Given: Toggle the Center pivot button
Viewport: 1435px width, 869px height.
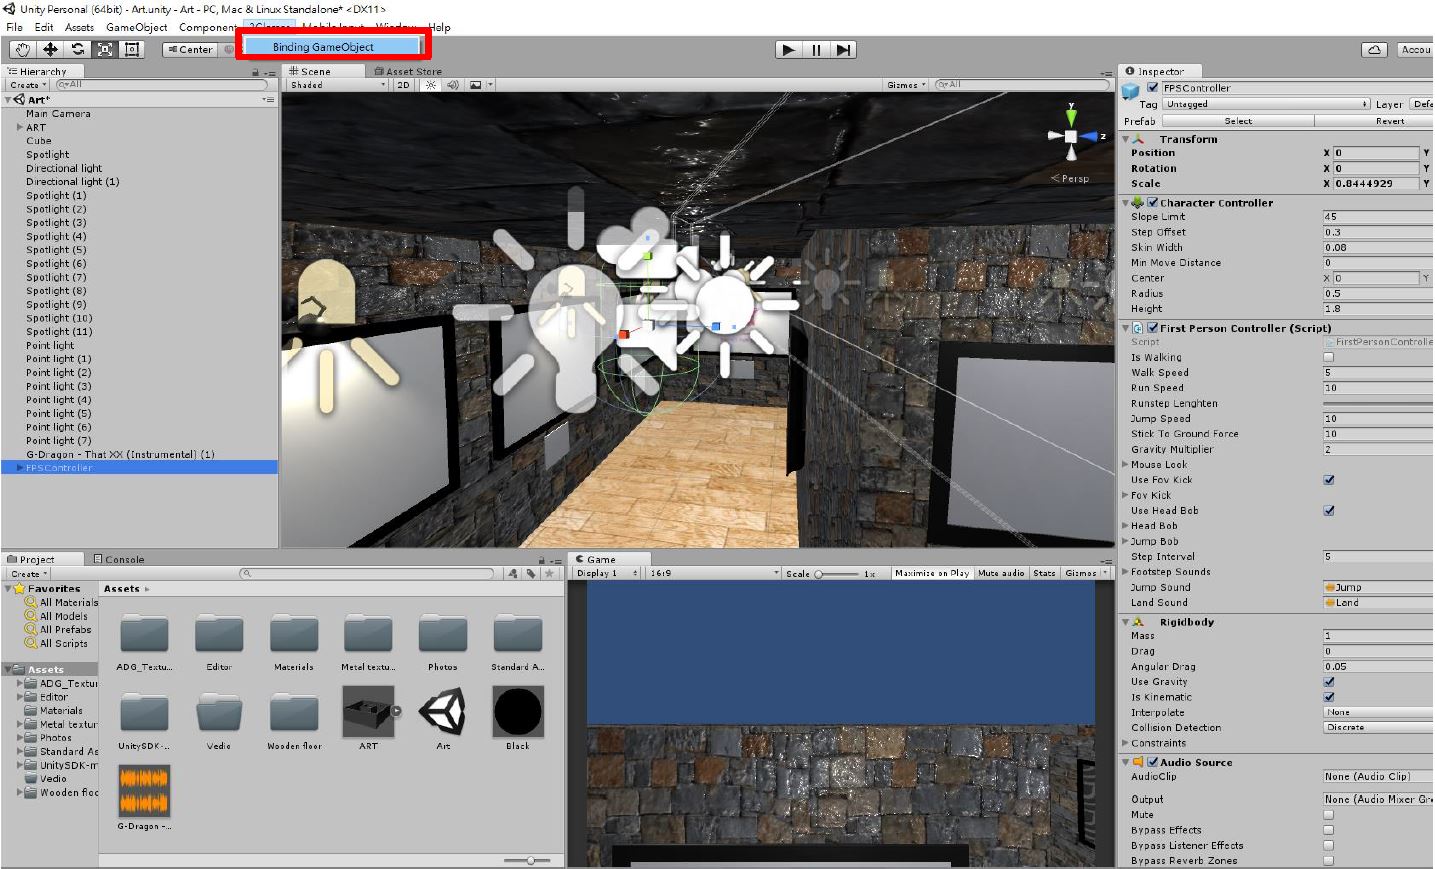Looking at the screenshot, I should [190, 49].
